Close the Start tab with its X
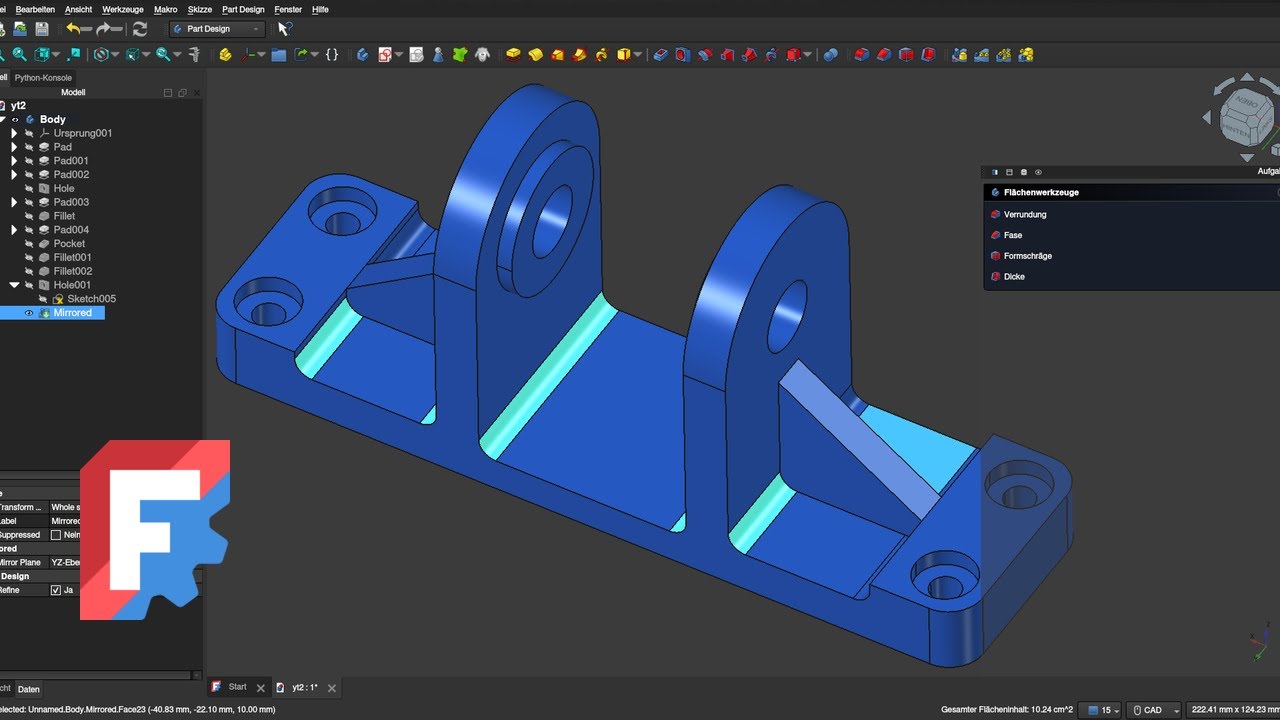This screenshot has height=720, width=1280. [x=261, y=688]
